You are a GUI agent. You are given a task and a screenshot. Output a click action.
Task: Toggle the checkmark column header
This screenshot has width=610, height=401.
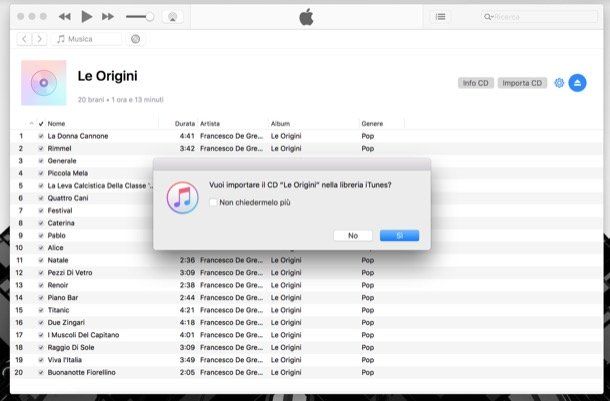click(41, 124)
